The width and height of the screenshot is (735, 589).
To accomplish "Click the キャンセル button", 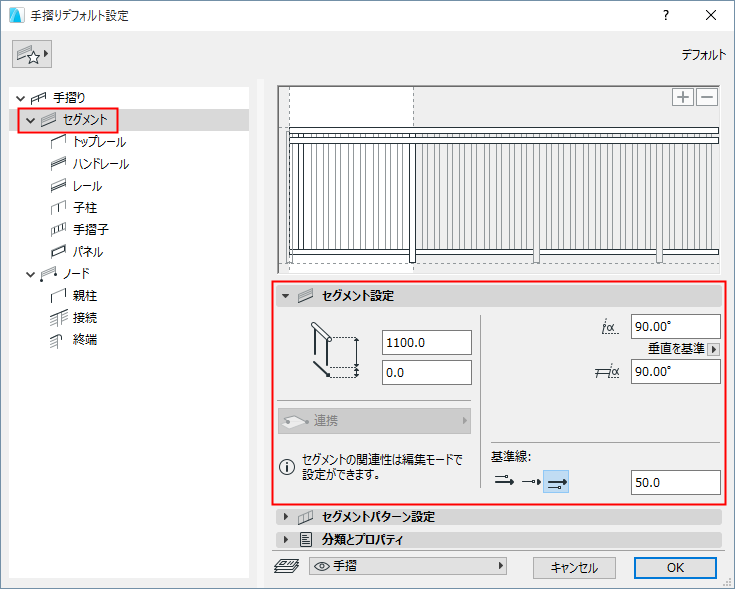I will 574,568.
